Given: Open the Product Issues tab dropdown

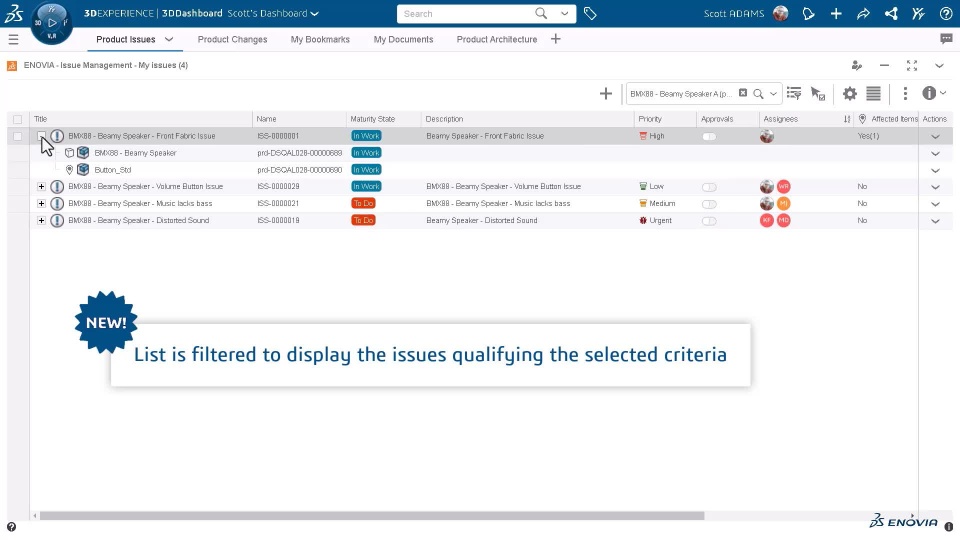Looking at the screenshot, I should (x=169, y=39).
